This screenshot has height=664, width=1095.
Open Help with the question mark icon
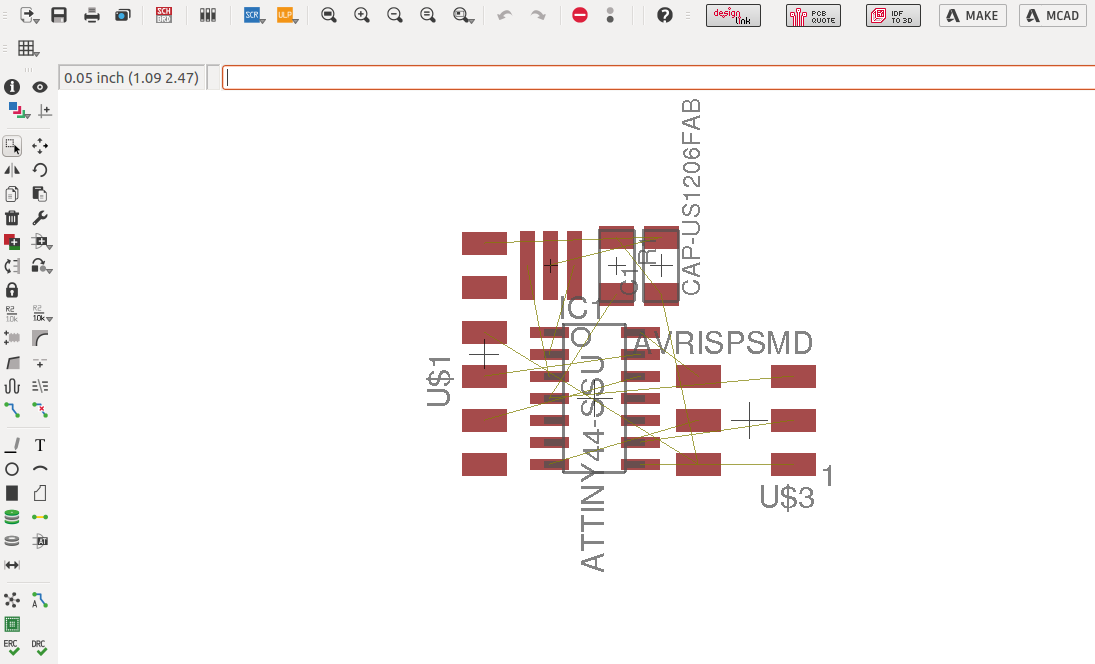coord(665,15)
